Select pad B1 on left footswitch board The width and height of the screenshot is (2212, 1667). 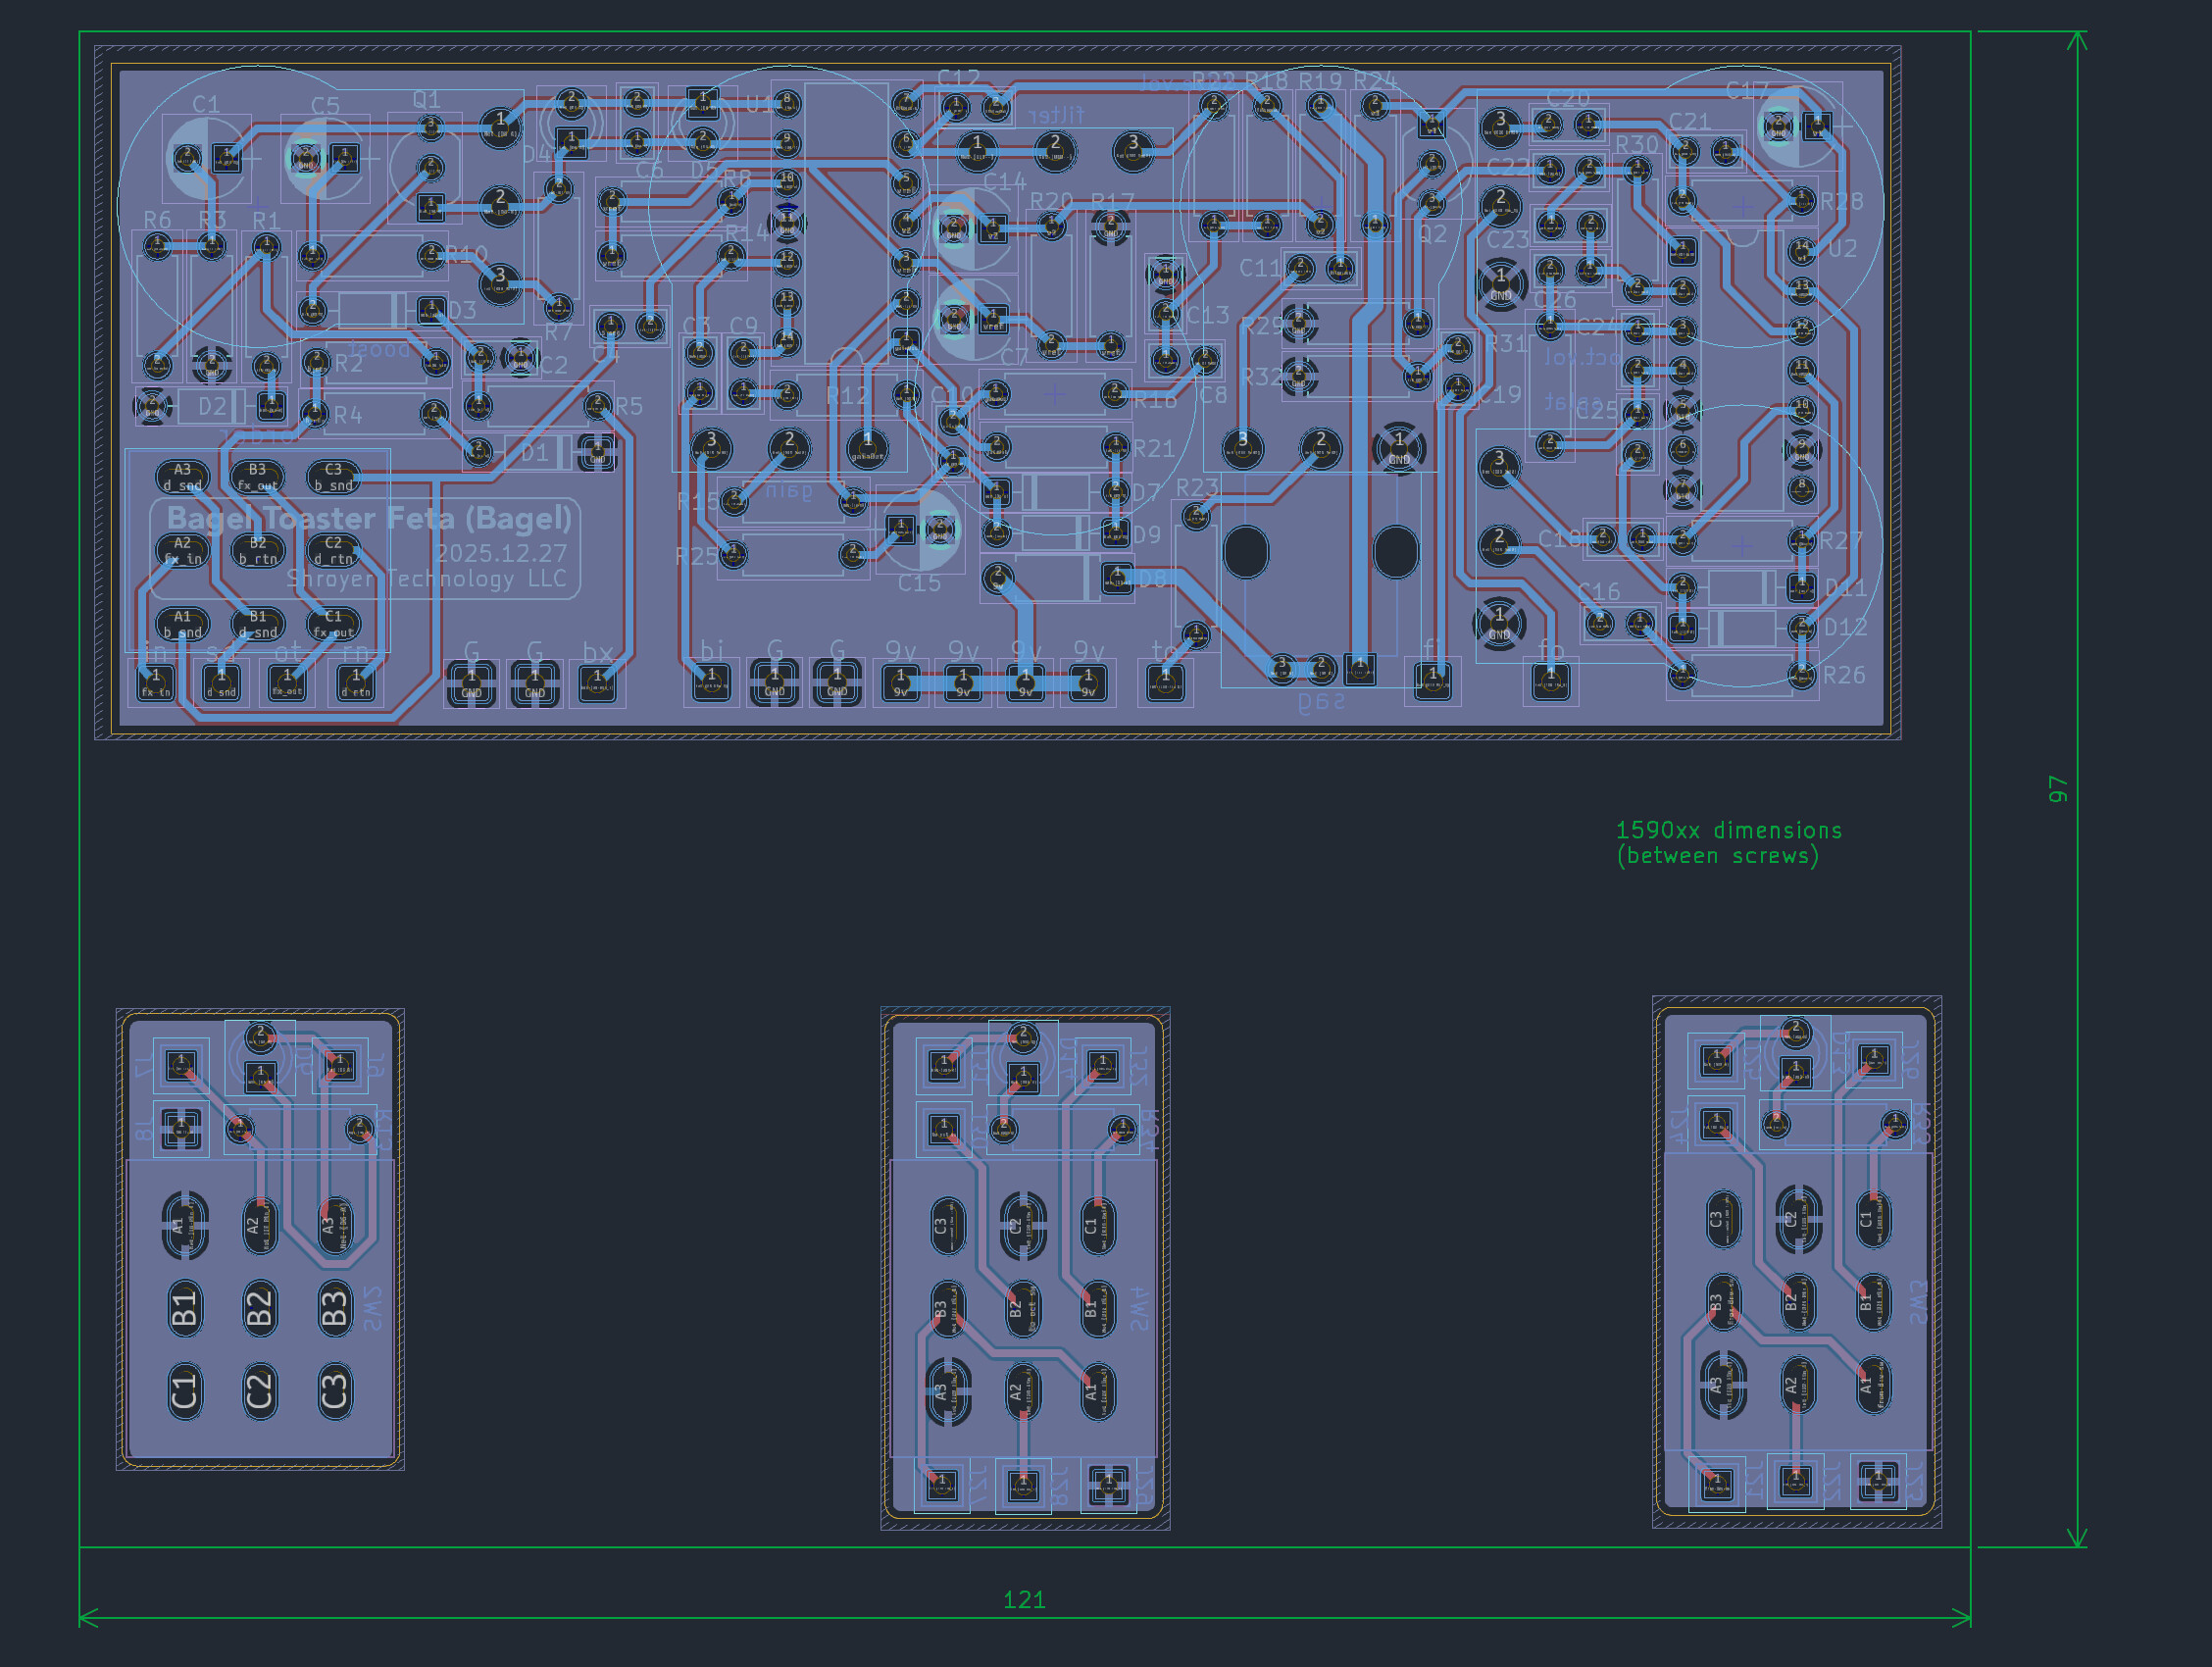pos(184,1307)
